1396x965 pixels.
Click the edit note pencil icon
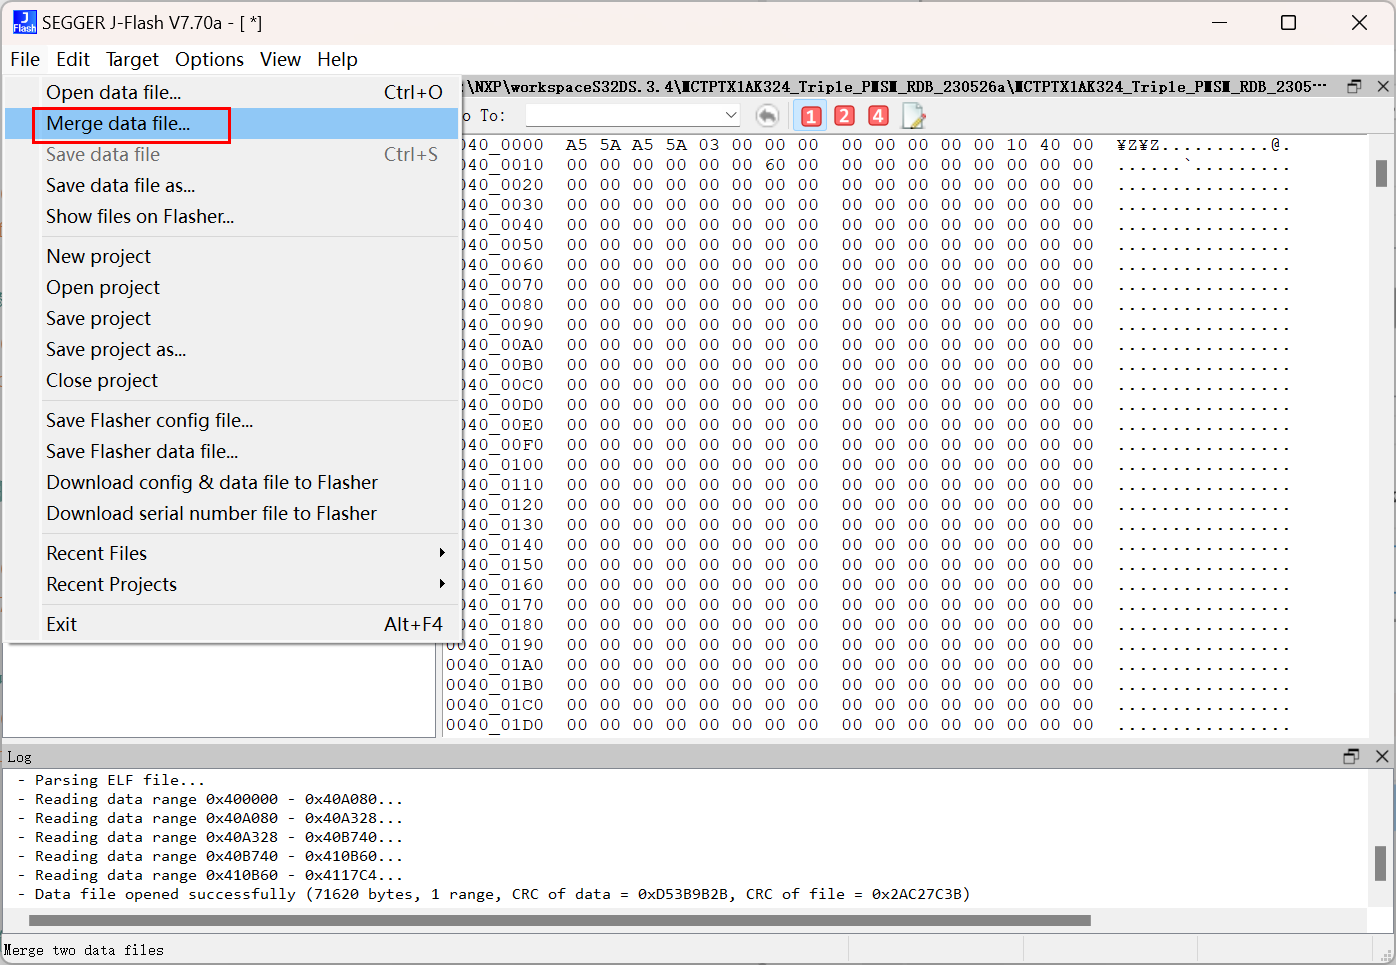coord(913,116)
